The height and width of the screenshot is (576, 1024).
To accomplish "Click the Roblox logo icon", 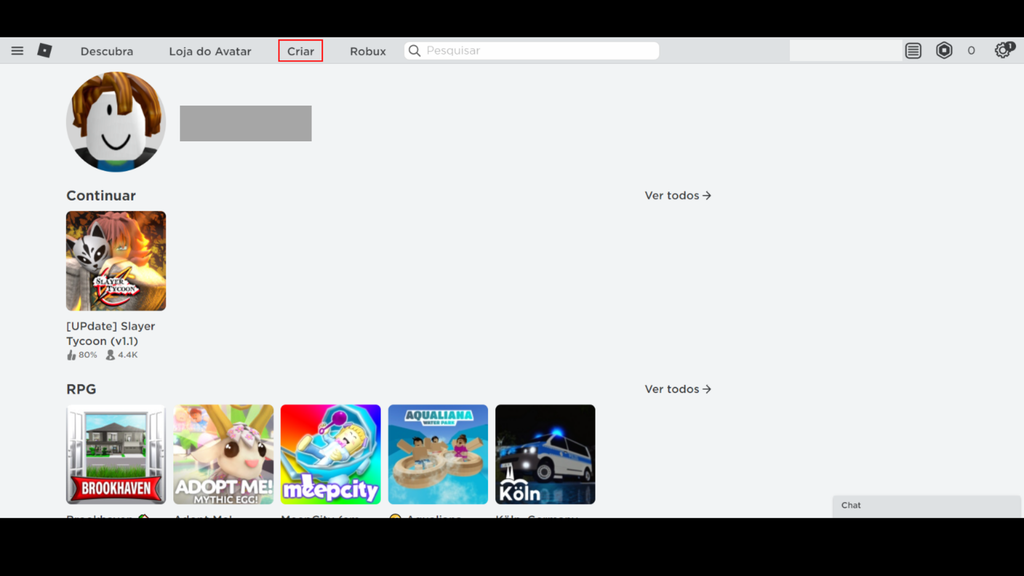I will (44, 50).
